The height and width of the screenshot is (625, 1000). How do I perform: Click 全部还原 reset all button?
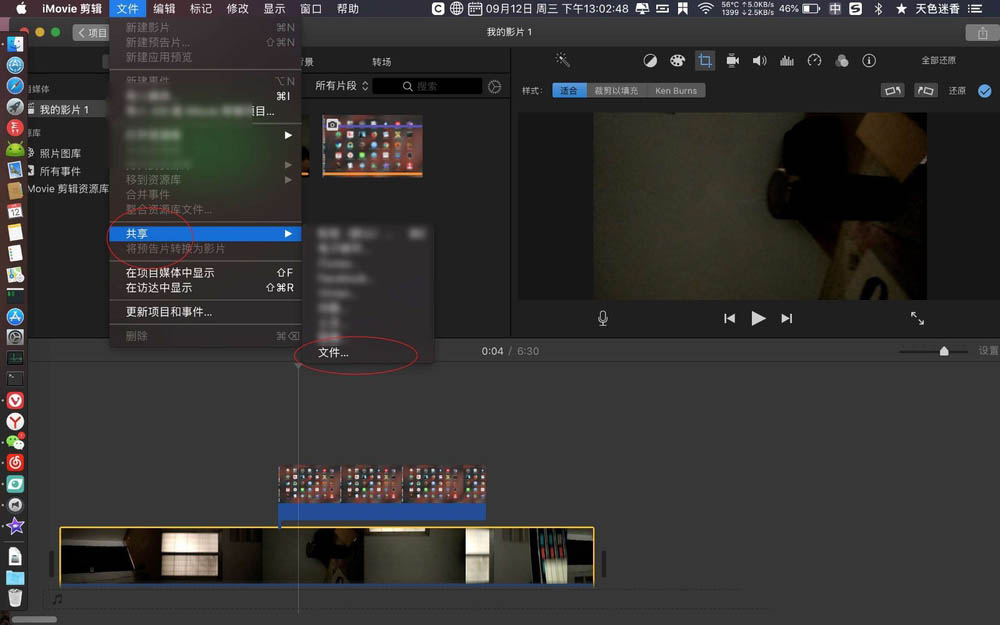tap(938, 61)
